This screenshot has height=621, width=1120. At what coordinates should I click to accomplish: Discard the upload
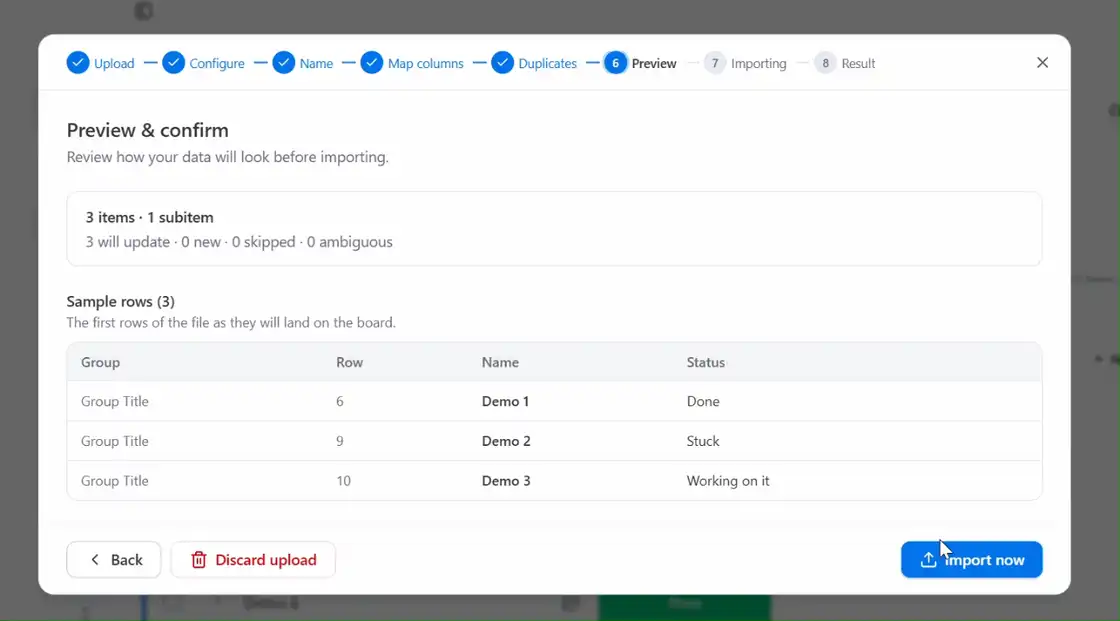pos(253,560)
